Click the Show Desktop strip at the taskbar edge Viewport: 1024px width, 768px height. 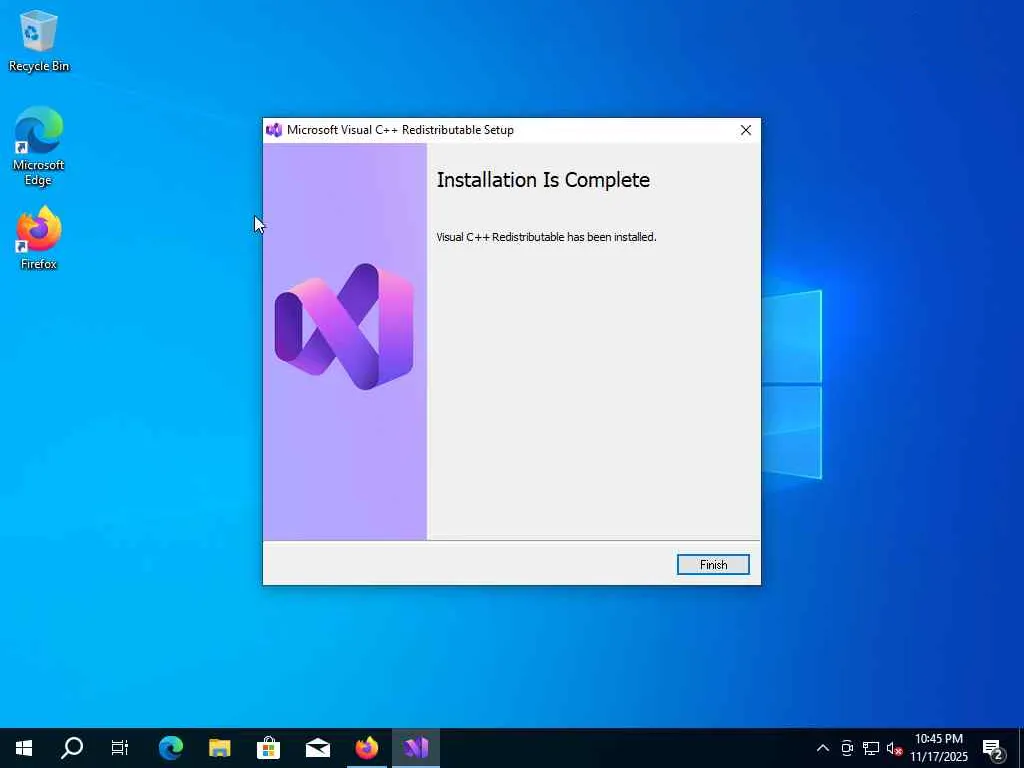click(1021, 748)
